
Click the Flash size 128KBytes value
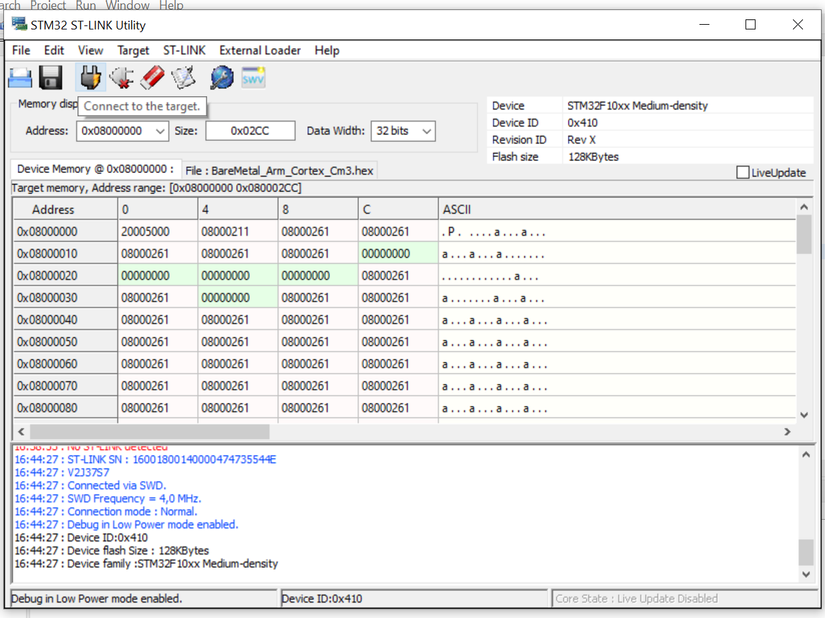(593, 157)
